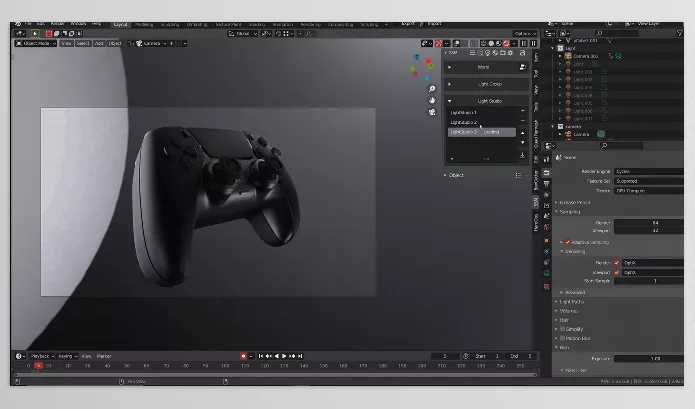Click the Film Exposure value slider
This screenshot has width=695, height=409.
click(648, 358)
